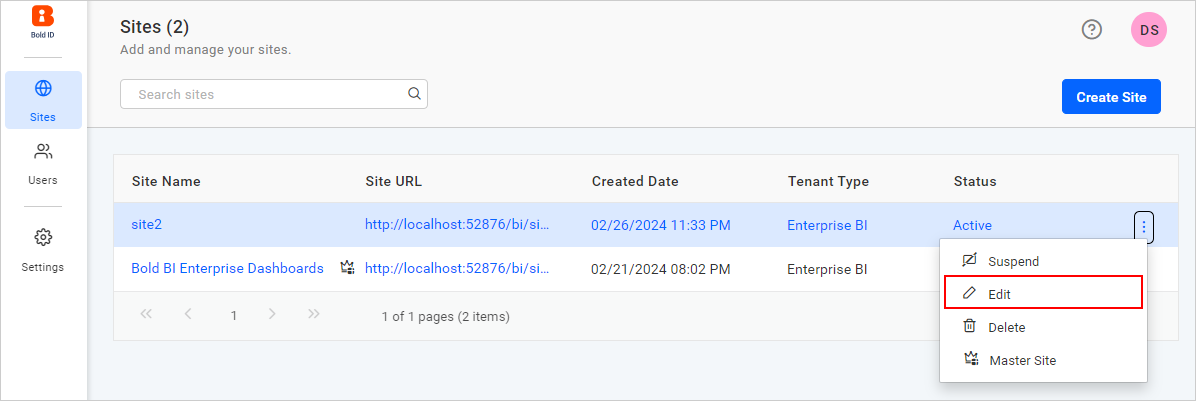
Task: Open the Users section in sidebar
Action: [43, 164]
